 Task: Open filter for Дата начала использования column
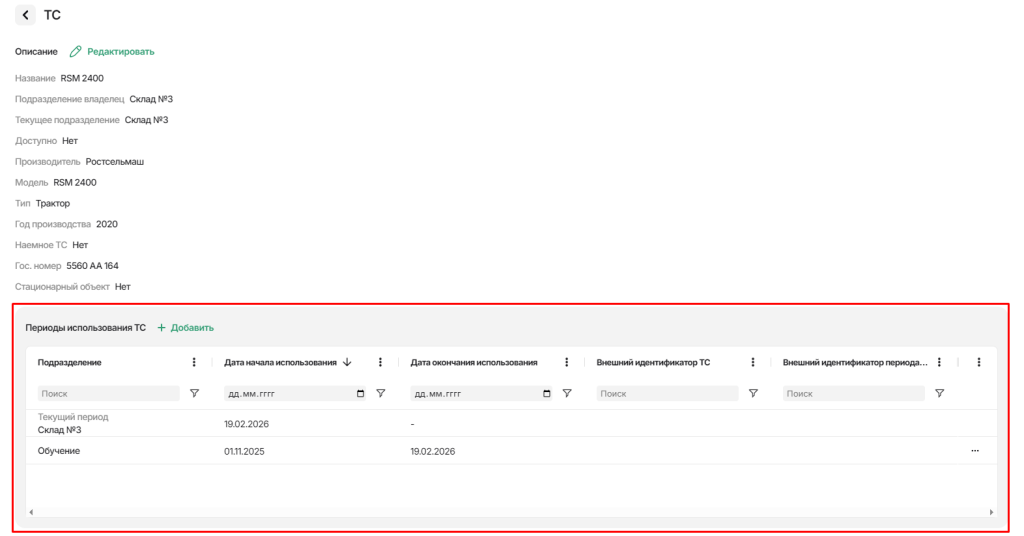point(380,394)
